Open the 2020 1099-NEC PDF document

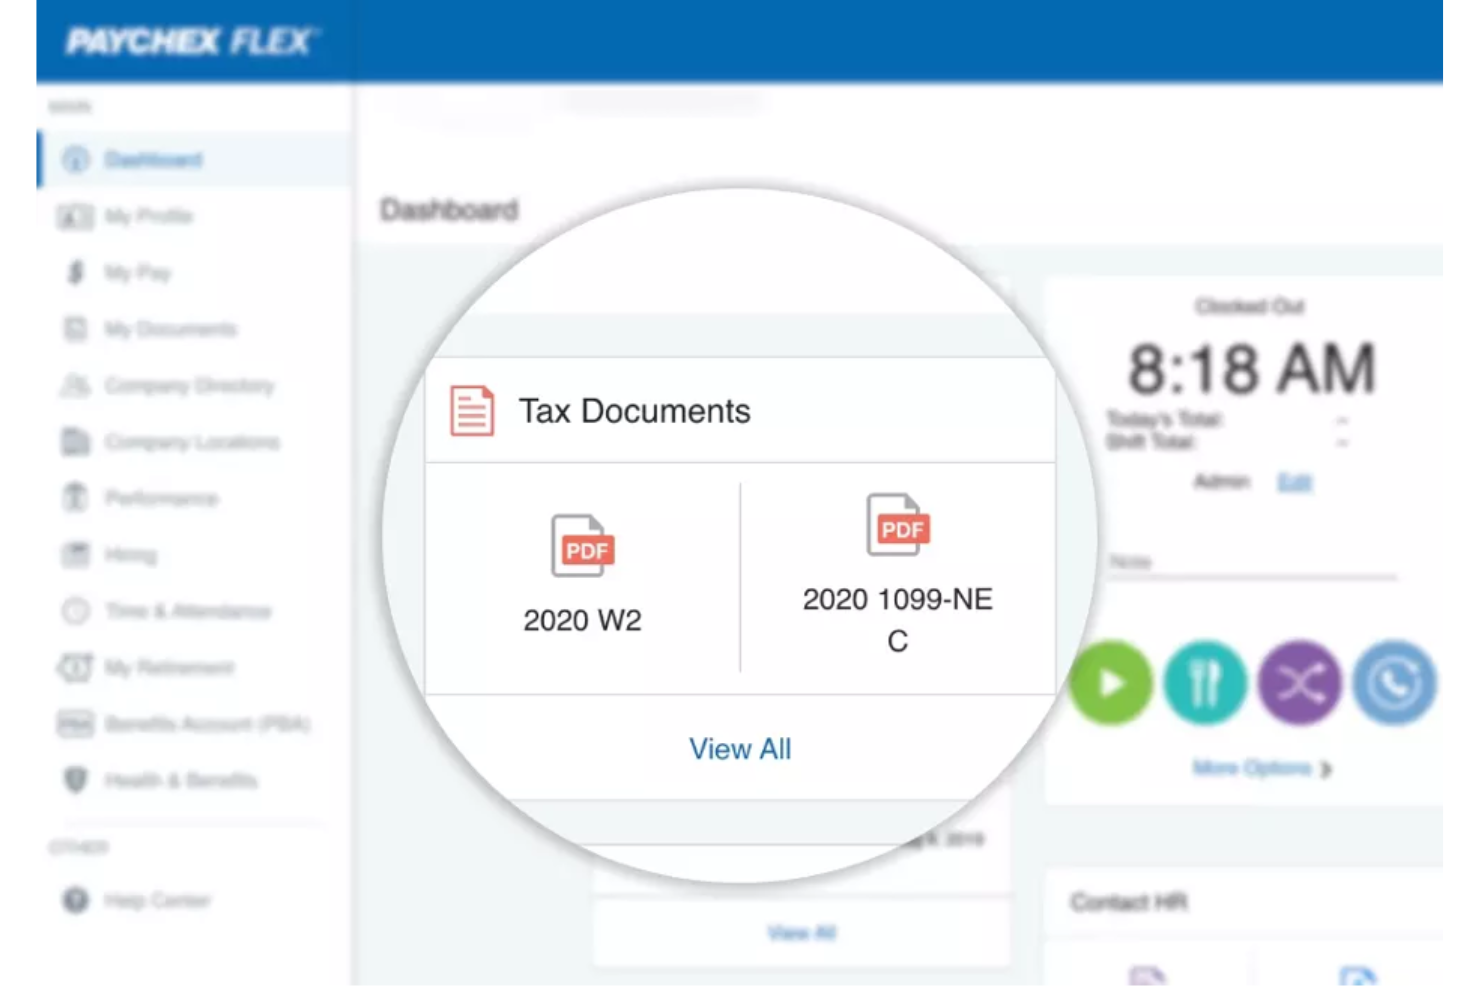(897, 525)
